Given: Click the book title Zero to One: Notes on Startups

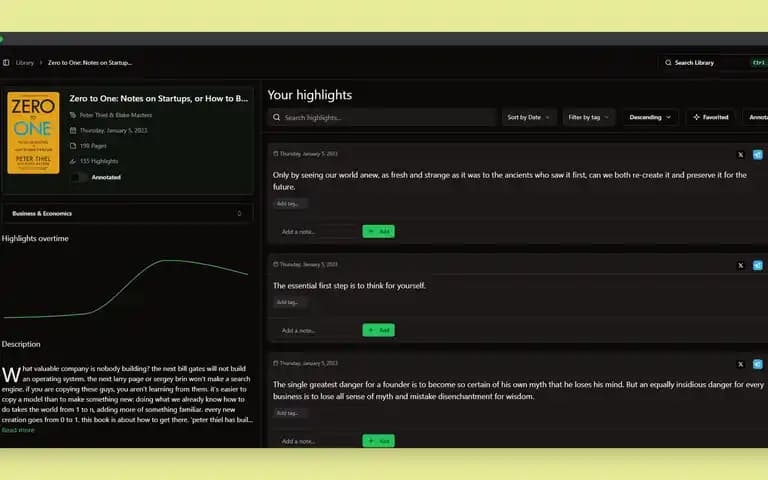Looking at the screenshot, I should pos(159,98).
